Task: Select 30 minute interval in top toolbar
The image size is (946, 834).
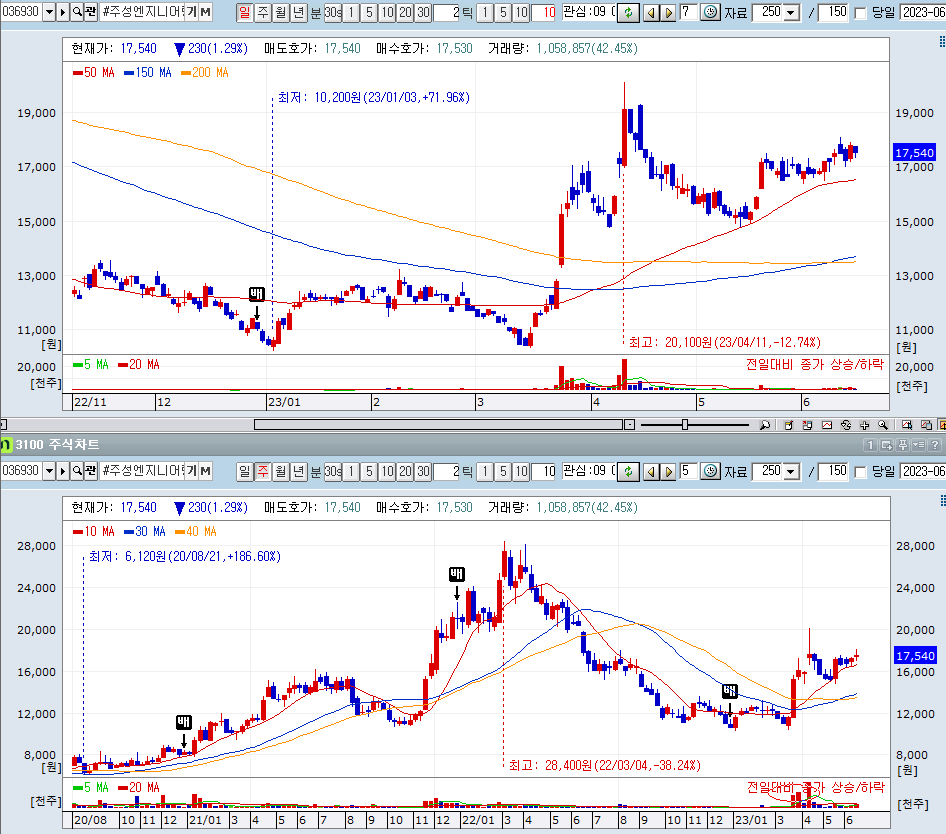Action: coord(423,13)
